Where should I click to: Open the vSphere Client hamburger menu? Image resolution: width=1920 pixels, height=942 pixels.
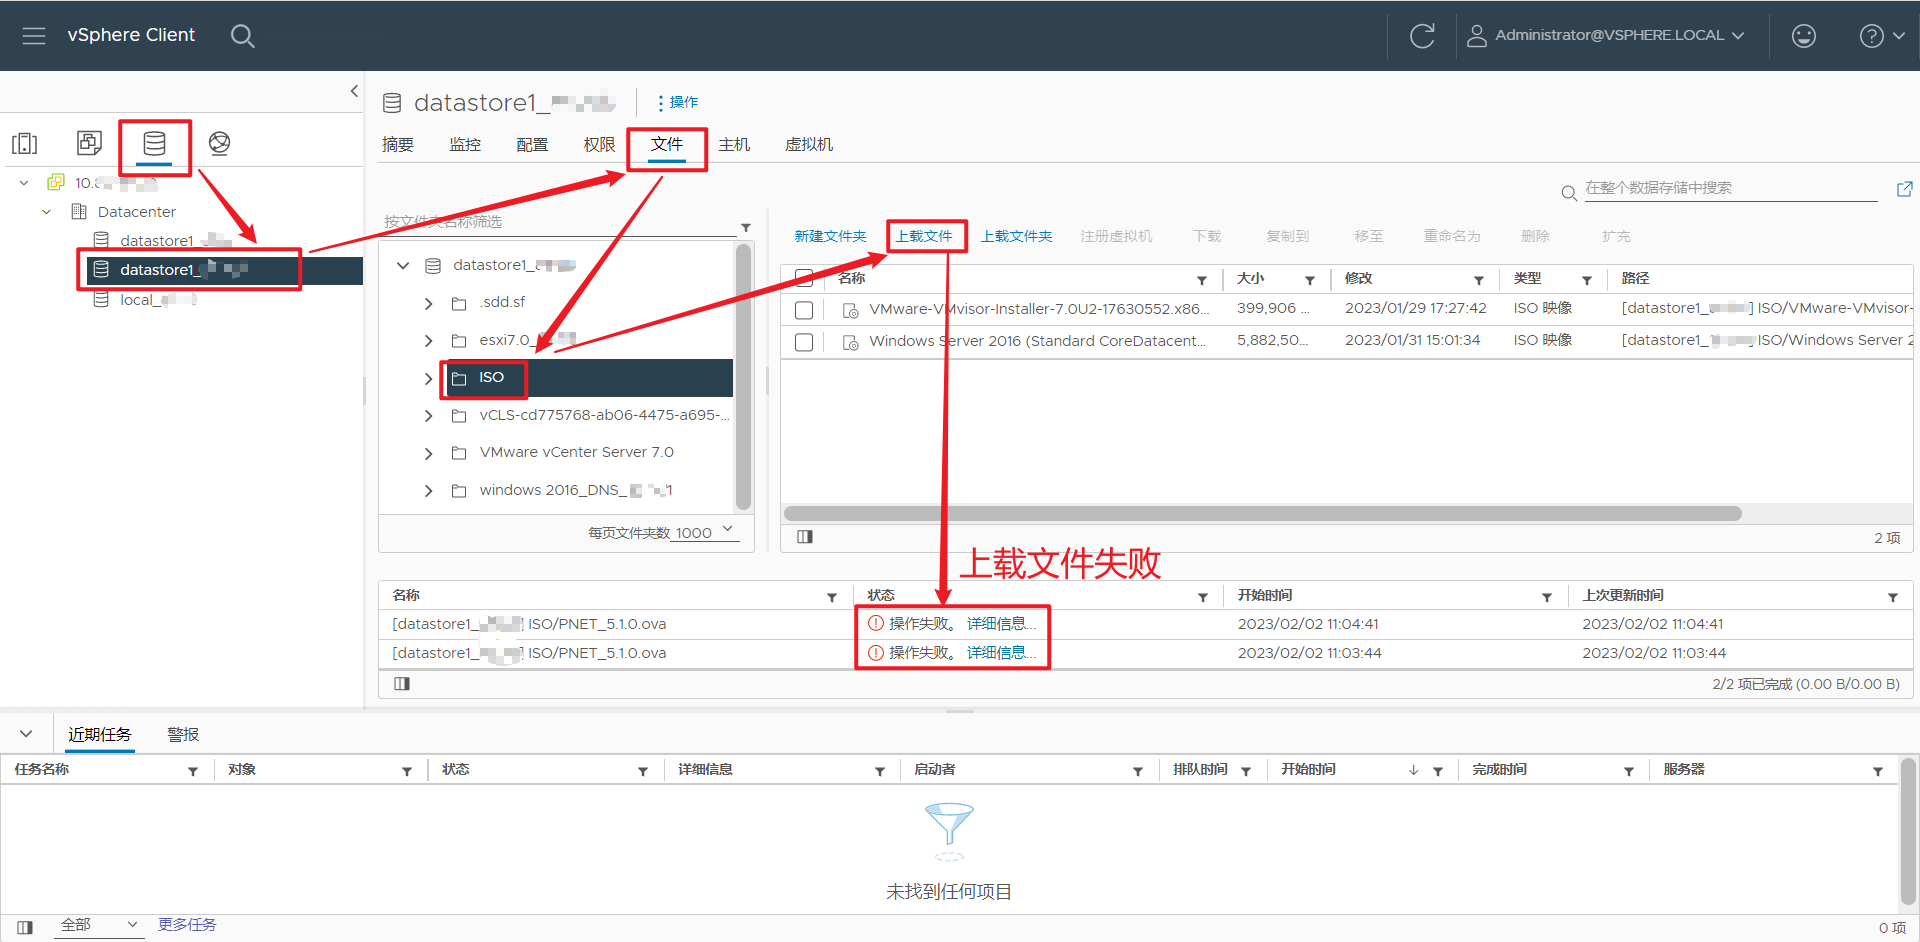[x=33, y=35]
